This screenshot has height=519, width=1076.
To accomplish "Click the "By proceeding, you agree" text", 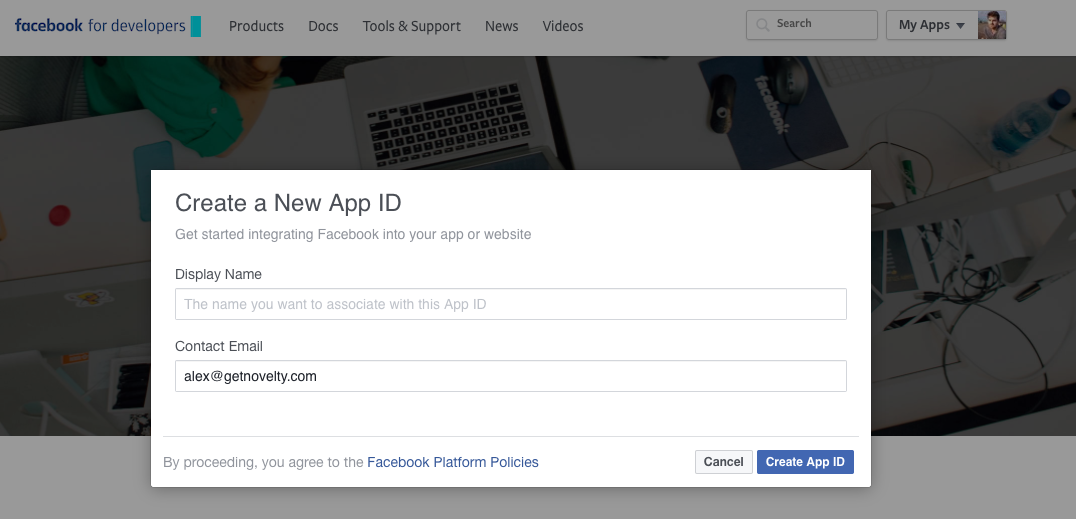I will click(264, 462).
